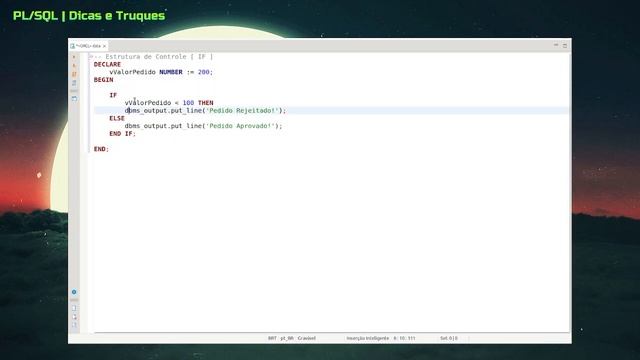
Task: Click the cursor position indicator in status bar
Action: (404, 338)
